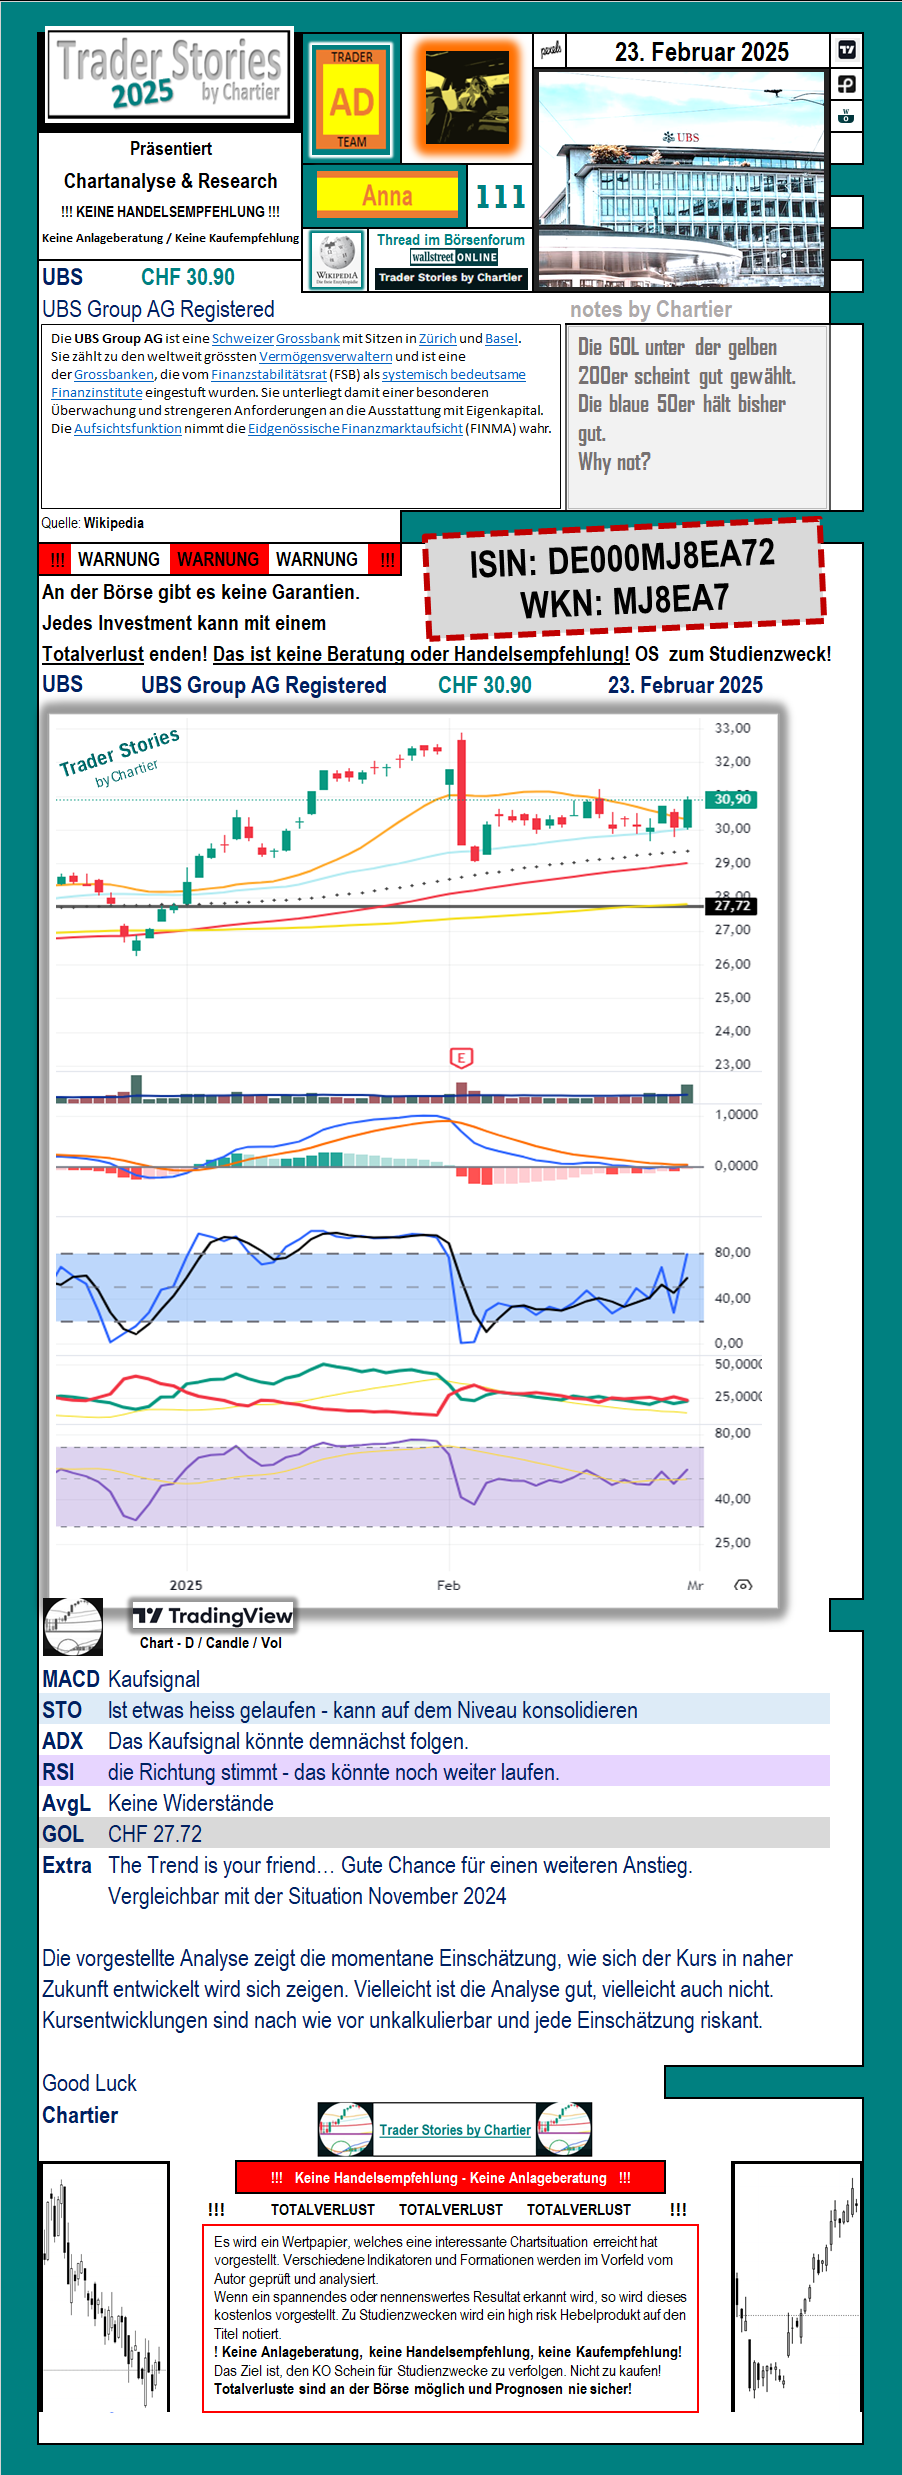Click the chart icon right of the Trader Stories link
Image resolution: width=902 pixels, height=2475 pixels.
tap(564, 2129)
